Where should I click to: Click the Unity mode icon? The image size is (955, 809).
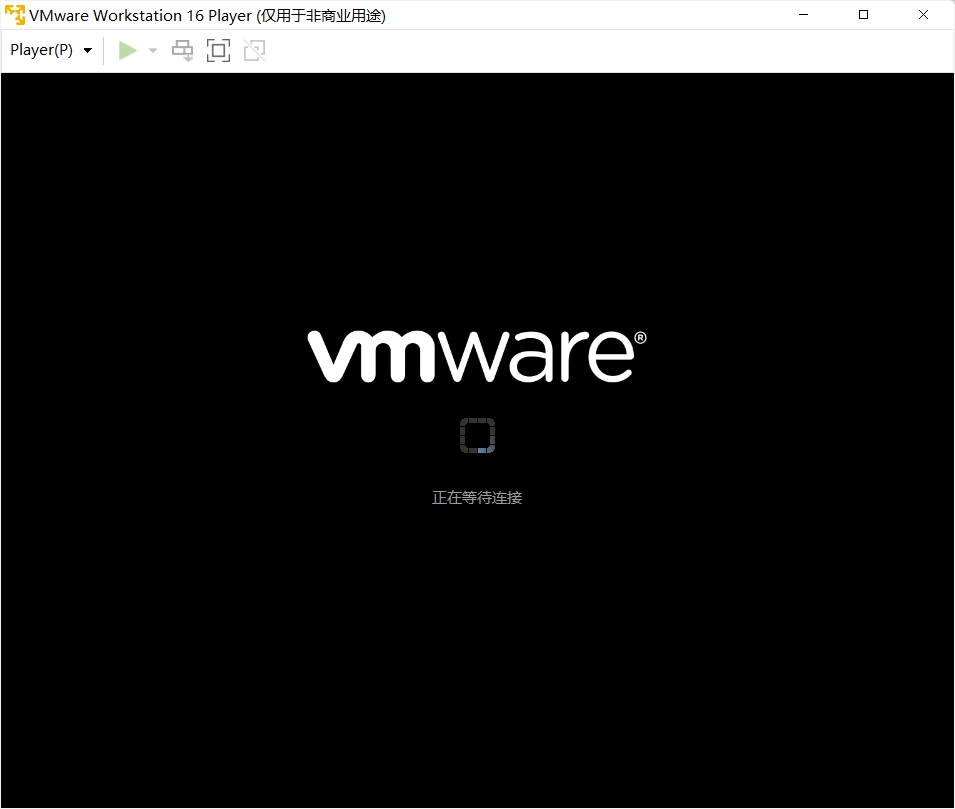(255, 51)
